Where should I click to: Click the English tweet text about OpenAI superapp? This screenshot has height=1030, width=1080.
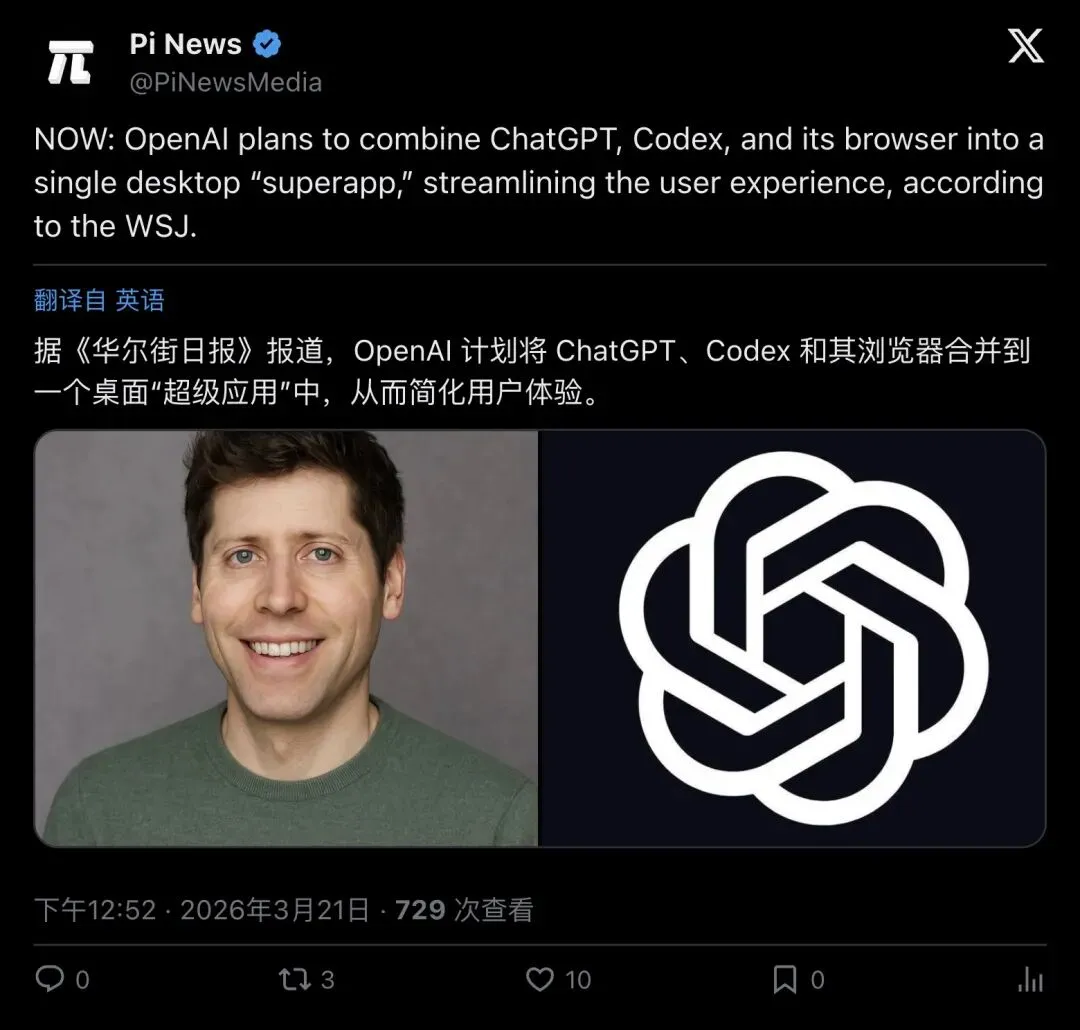pos(539,183)
